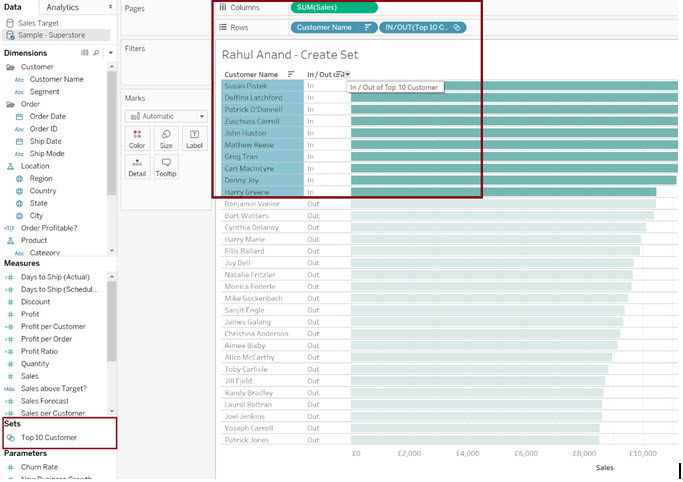Image resolution: width=683 pixels, height=482 pixels.
Task: Expand the In / Out header dropdown
Action: [347, 74]
